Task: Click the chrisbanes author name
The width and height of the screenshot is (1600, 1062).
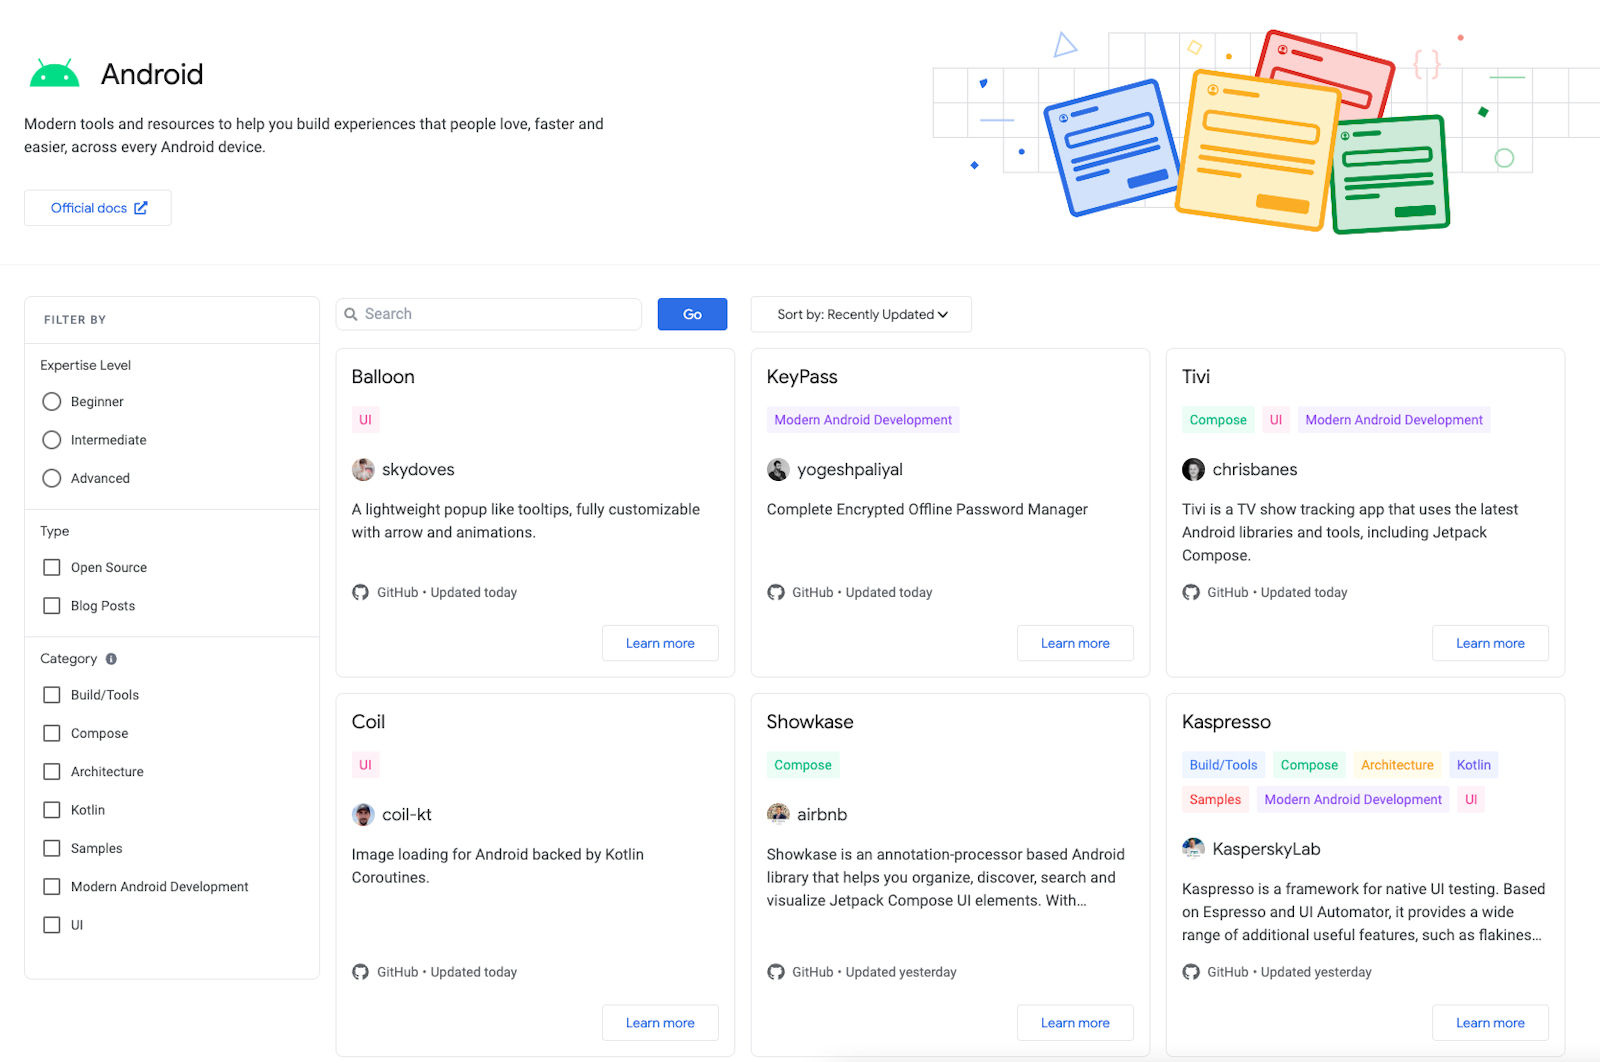Action: click(x=1255, y=470)
